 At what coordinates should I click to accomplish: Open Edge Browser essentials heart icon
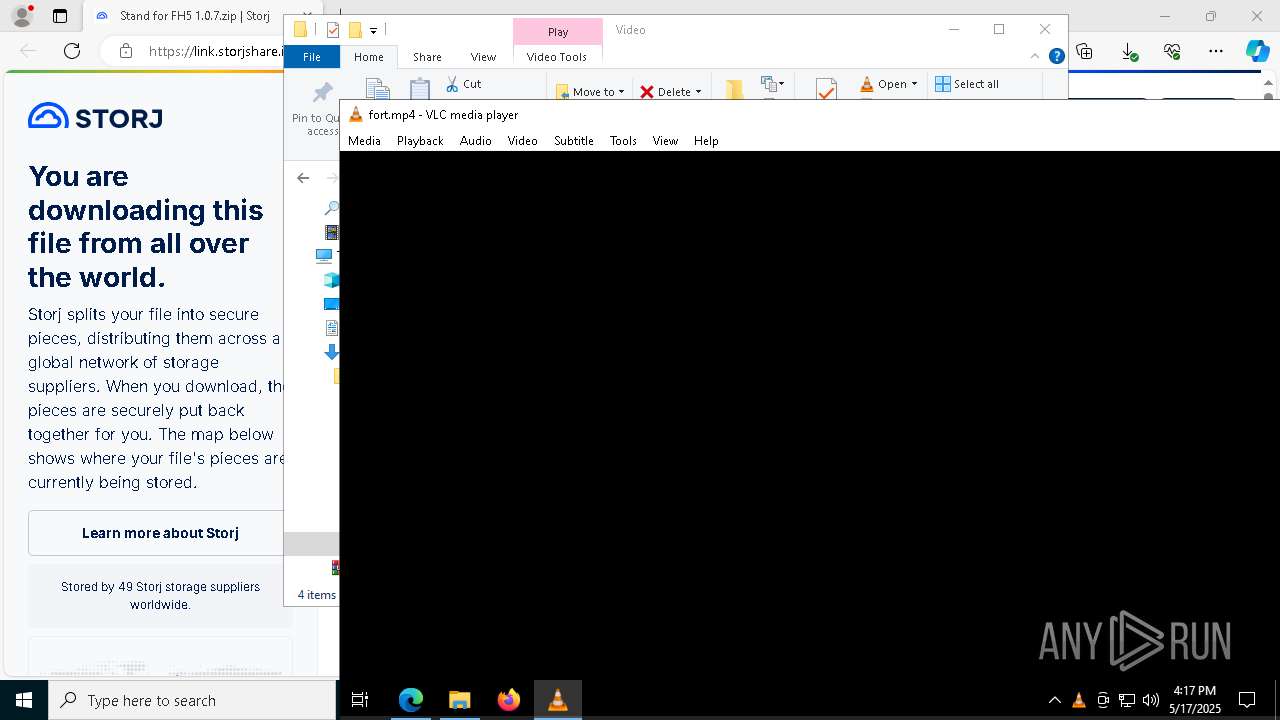[x=1172, y=51]
